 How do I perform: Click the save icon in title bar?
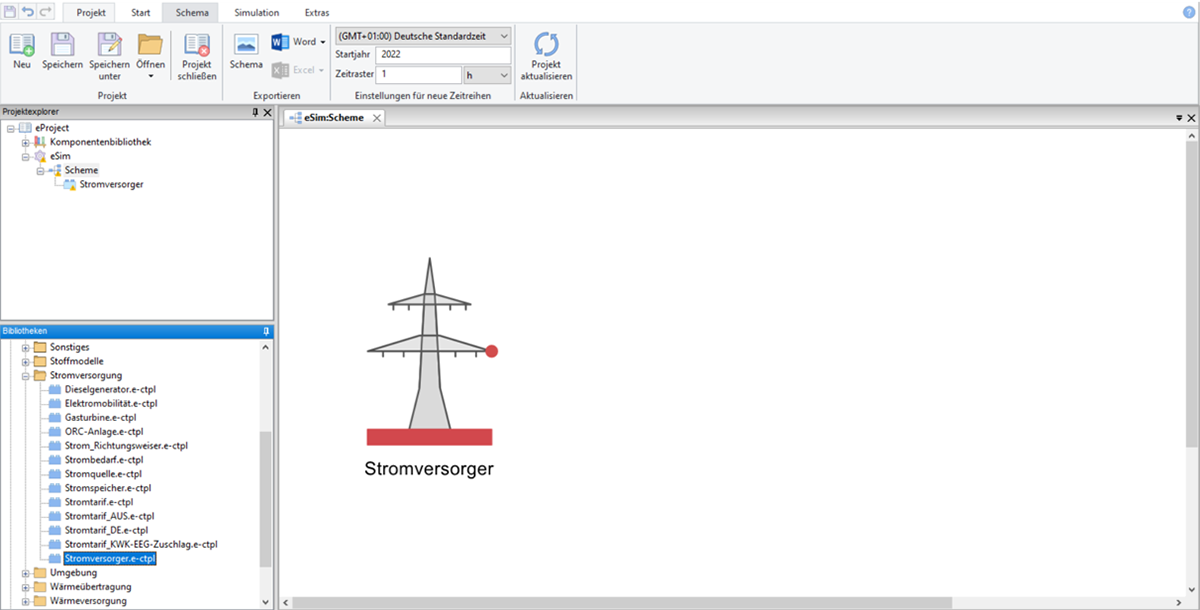click(10, 10)
